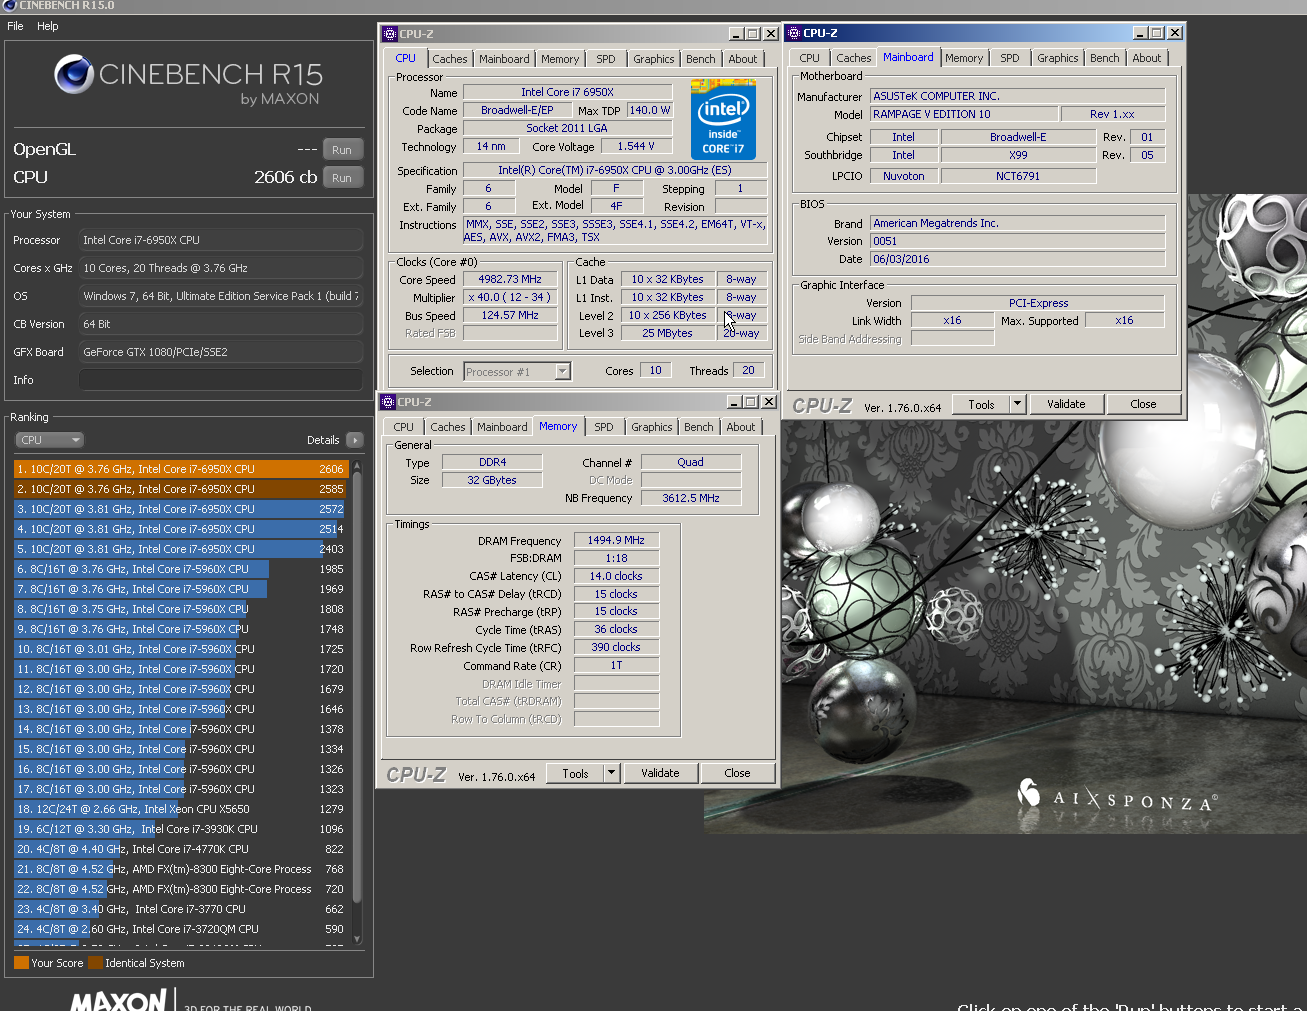Click the ranking scrollbar up arrow
This screenshot has height=1011, width=1307.
pyautogui.click(x=357, y=466)
